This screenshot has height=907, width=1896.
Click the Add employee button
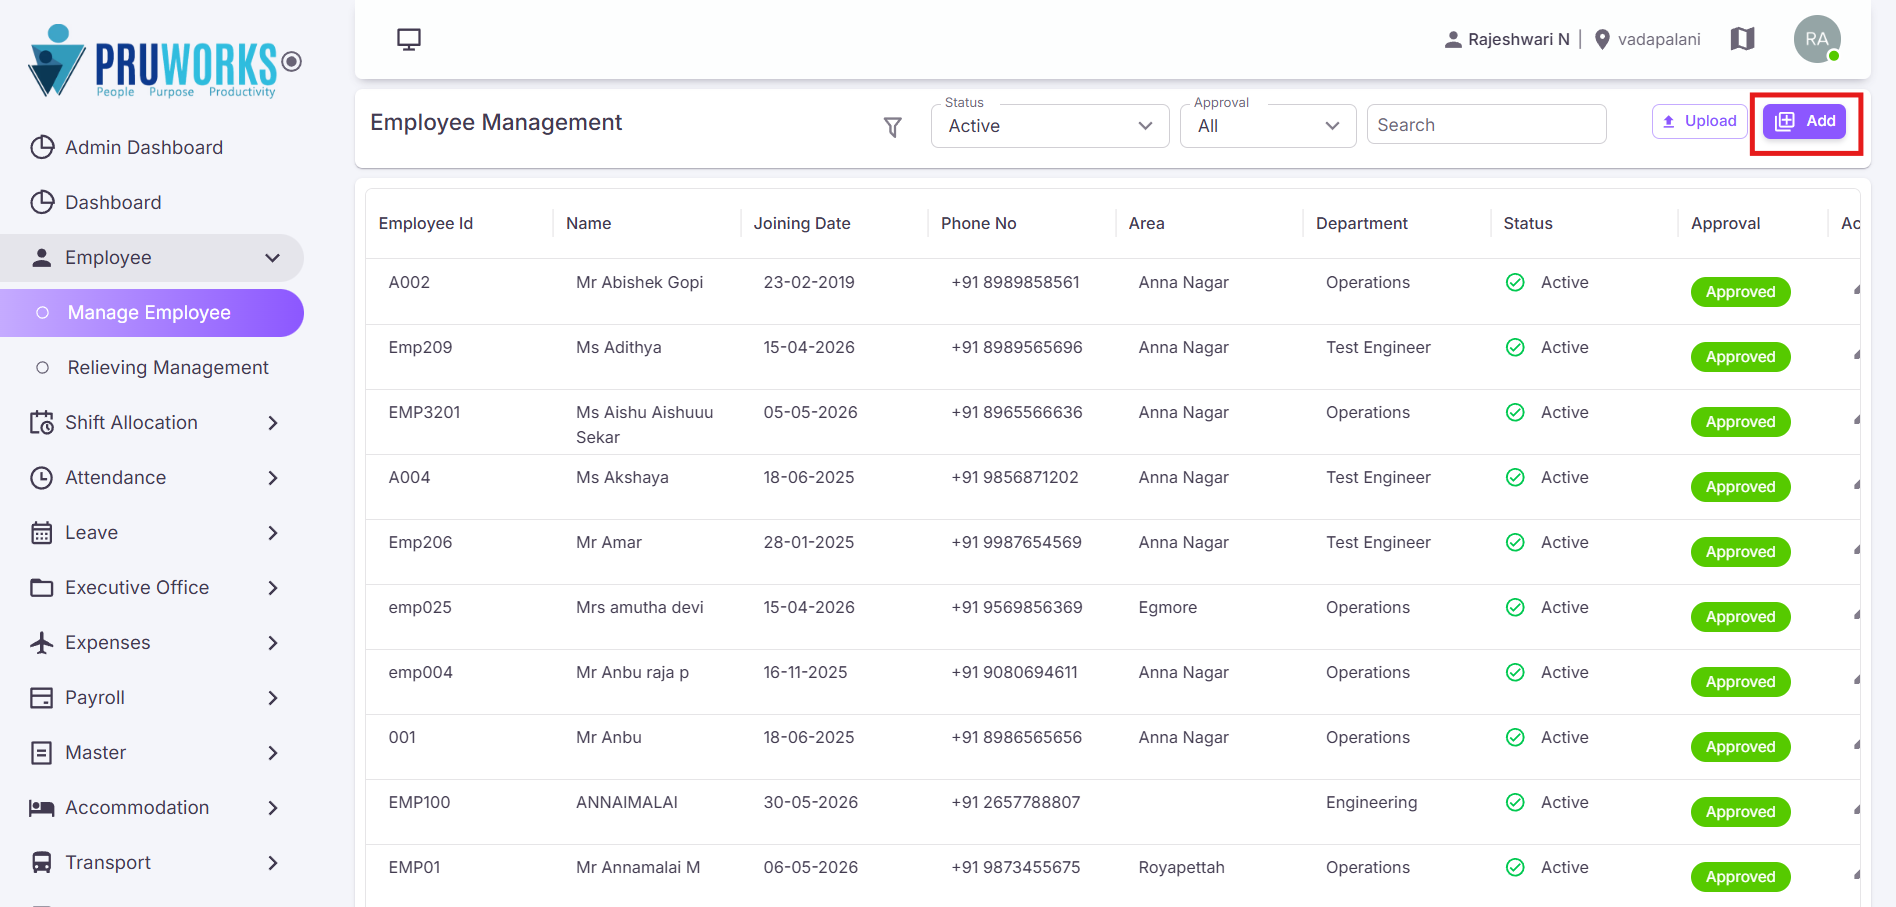(x=1805, y=121)
